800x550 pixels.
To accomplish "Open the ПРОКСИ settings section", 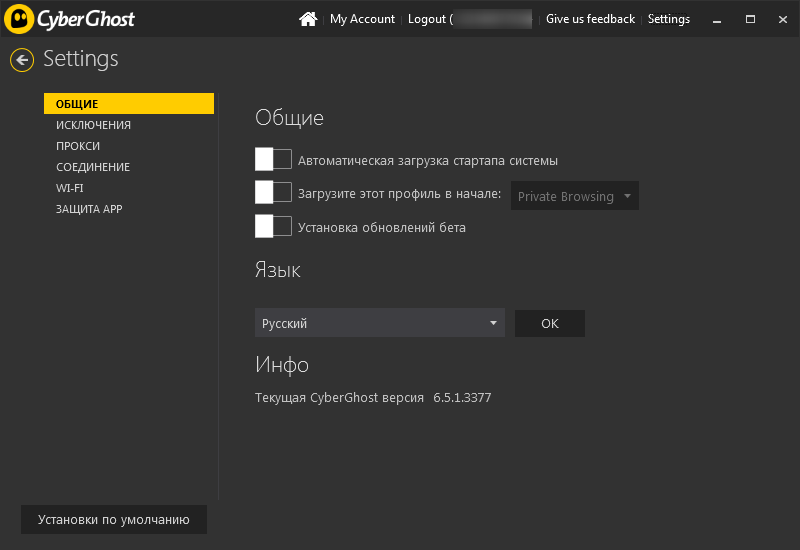I will click(78, 146).
